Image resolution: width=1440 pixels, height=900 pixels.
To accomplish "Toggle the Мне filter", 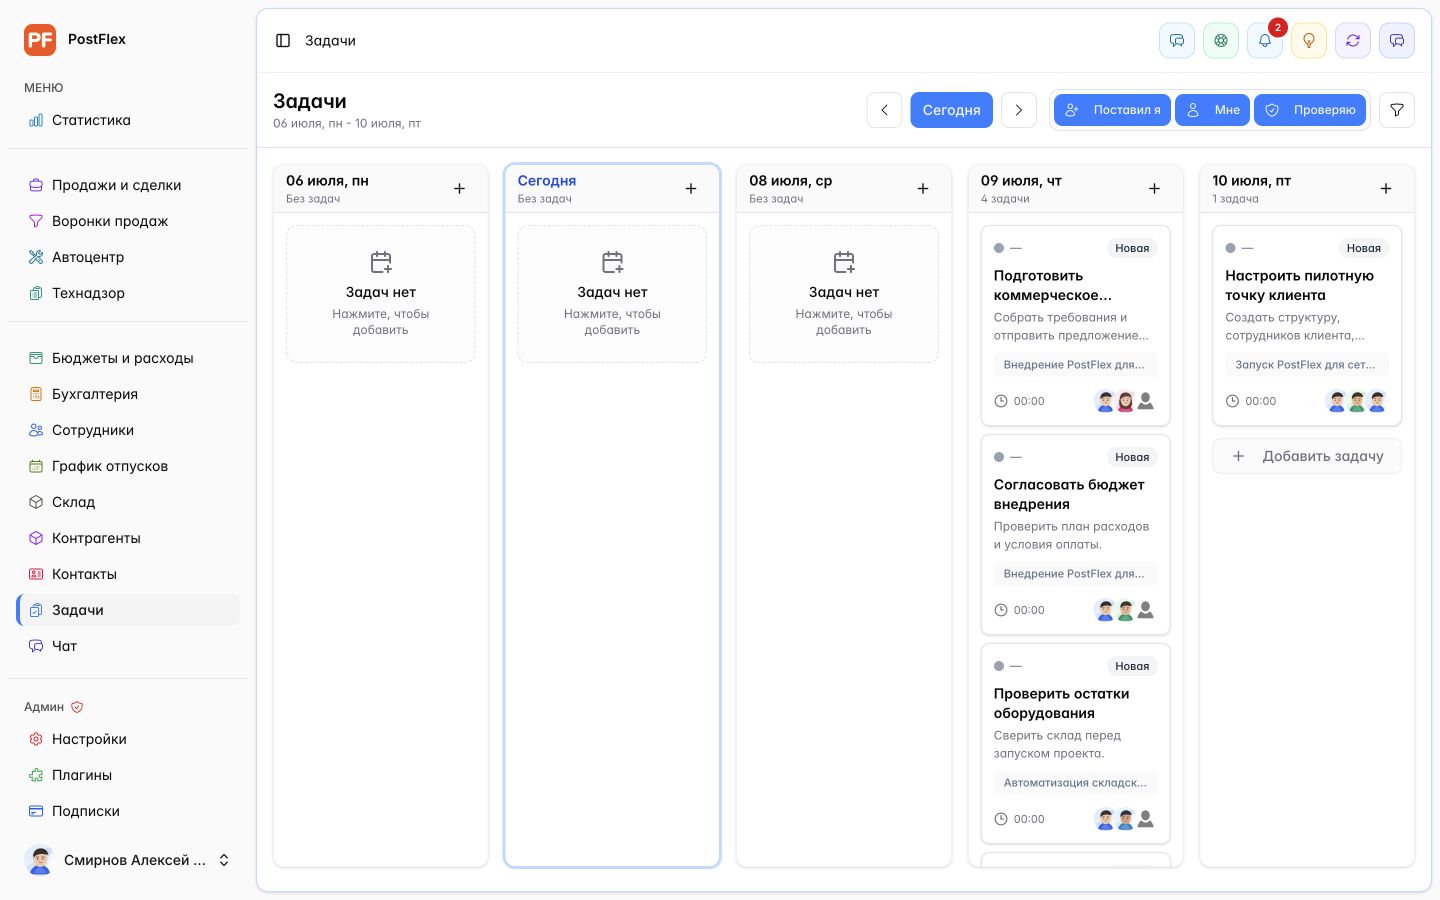I will coord(1212,110).
